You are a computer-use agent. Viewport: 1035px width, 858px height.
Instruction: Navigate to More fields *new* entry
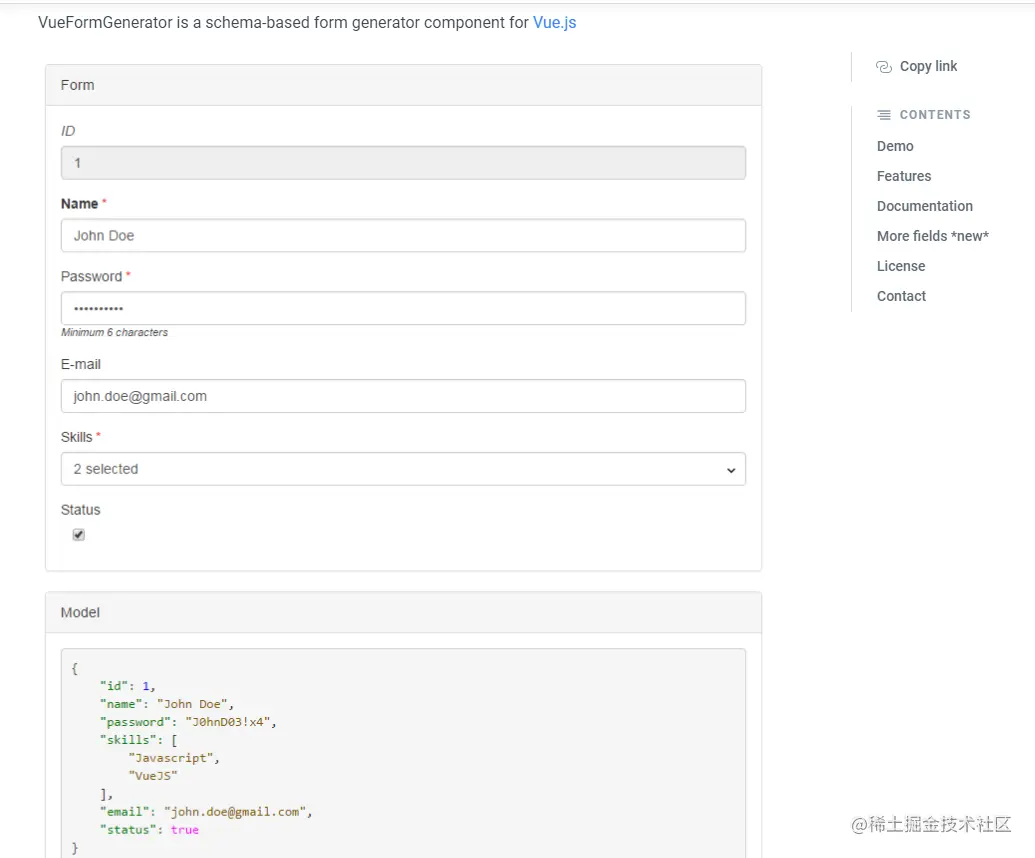pos(932,236)
